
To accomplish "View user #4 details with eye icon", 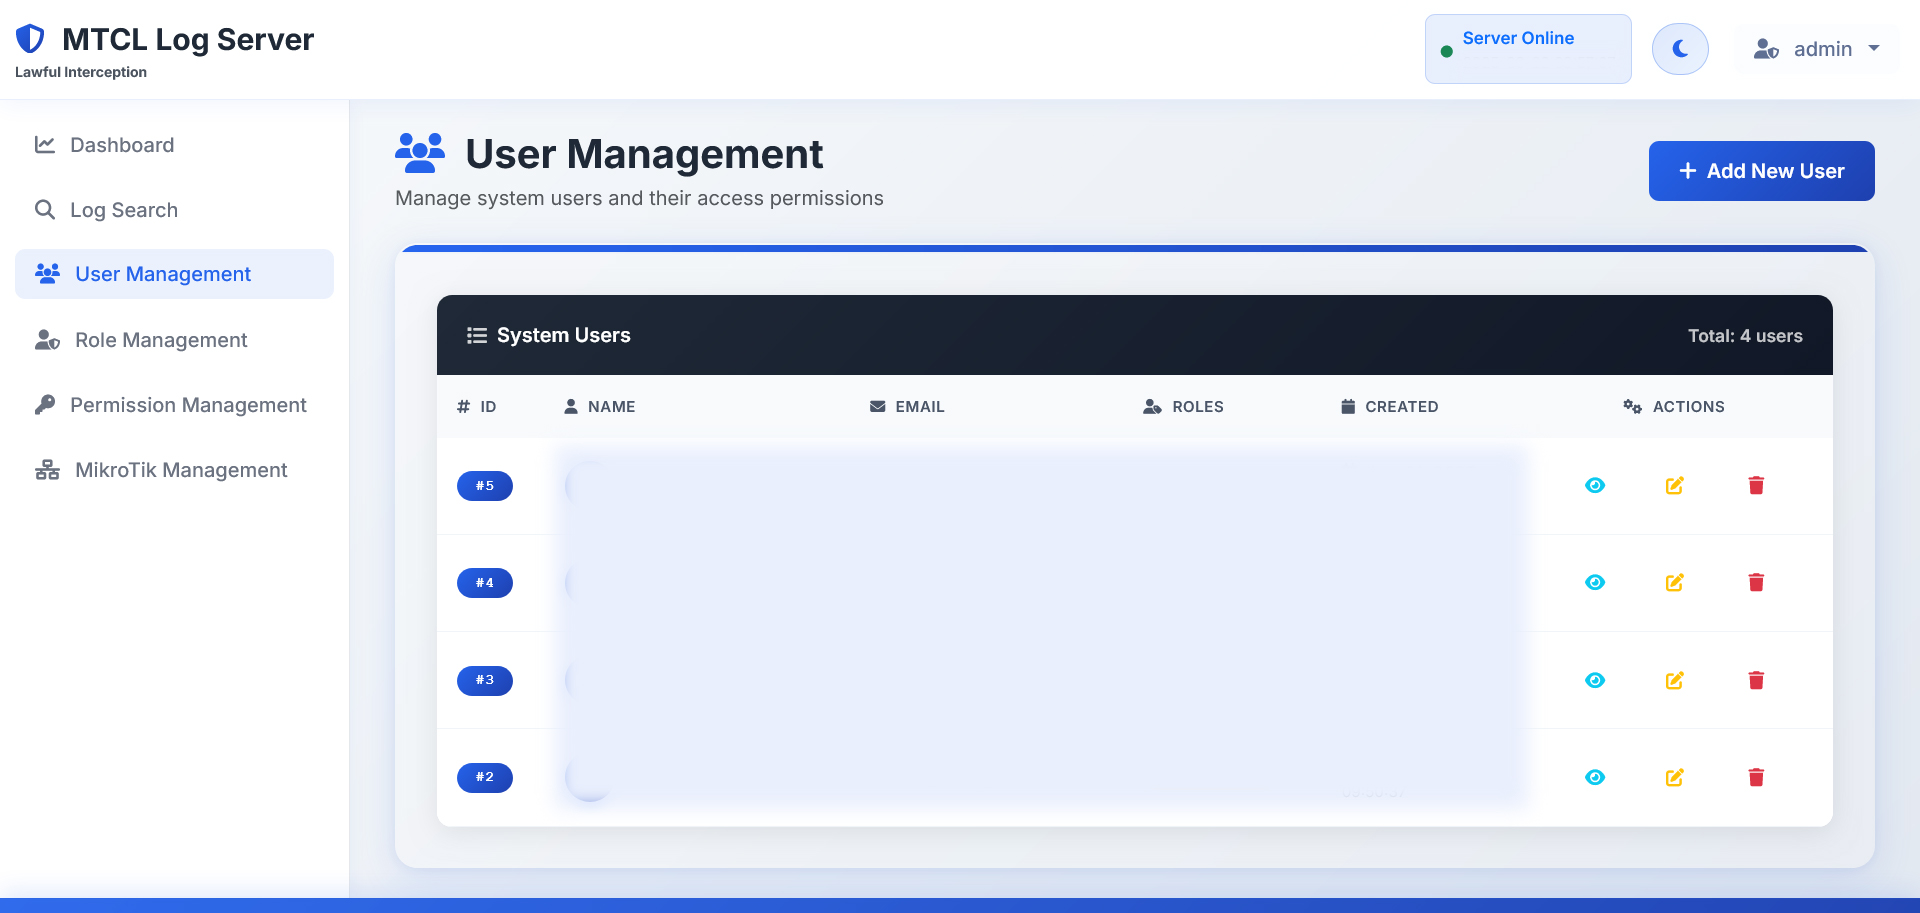I will click(1595, 583).
